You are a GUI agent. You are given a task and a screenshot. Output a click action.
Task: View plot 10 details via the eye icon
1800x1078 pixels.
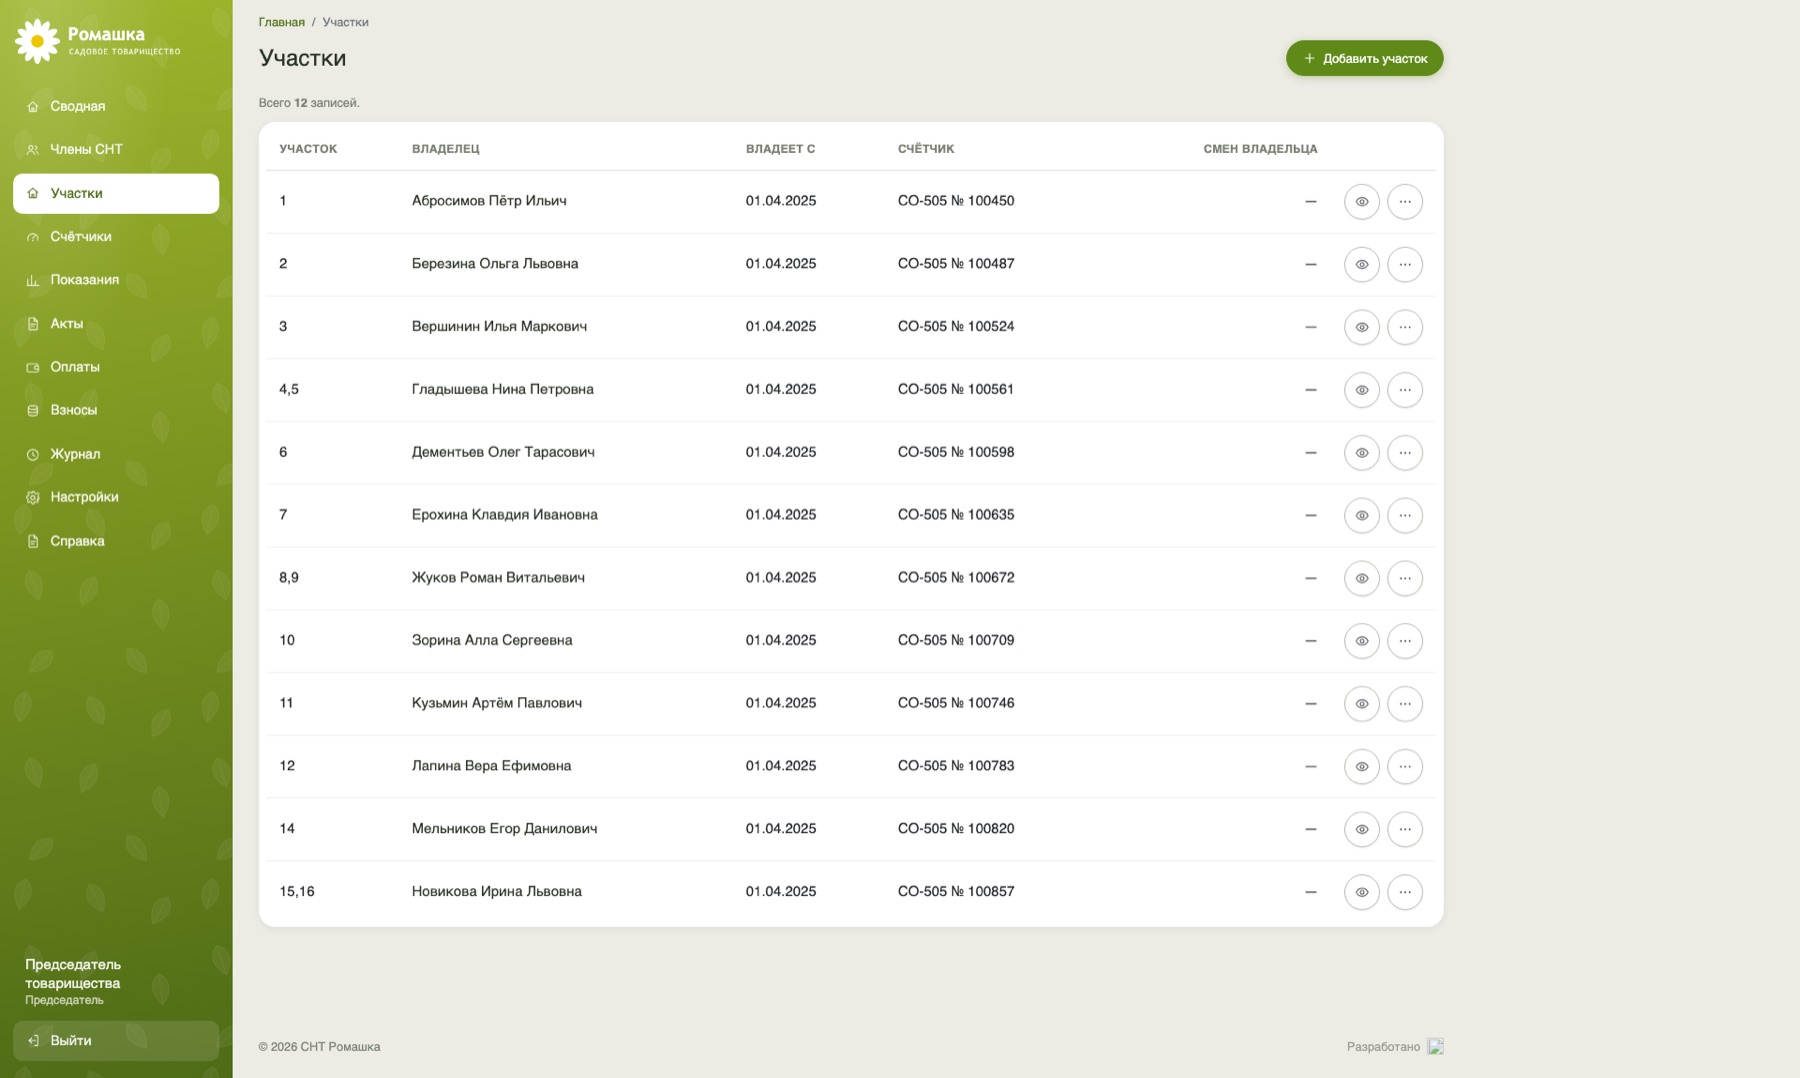point(1361,641)
